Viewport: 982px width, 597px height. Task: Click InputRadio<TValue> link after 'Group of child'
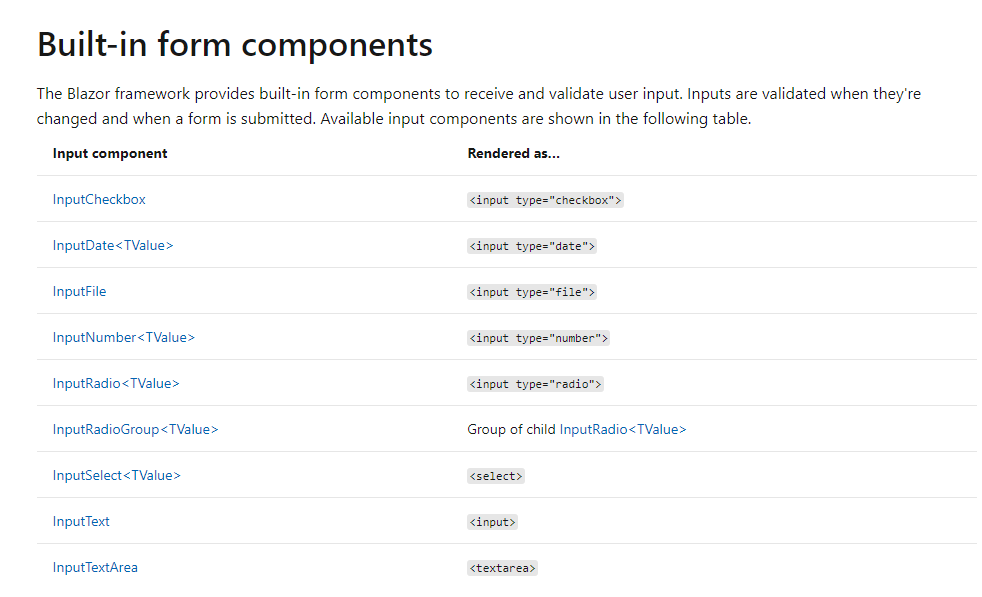(623, 430)
